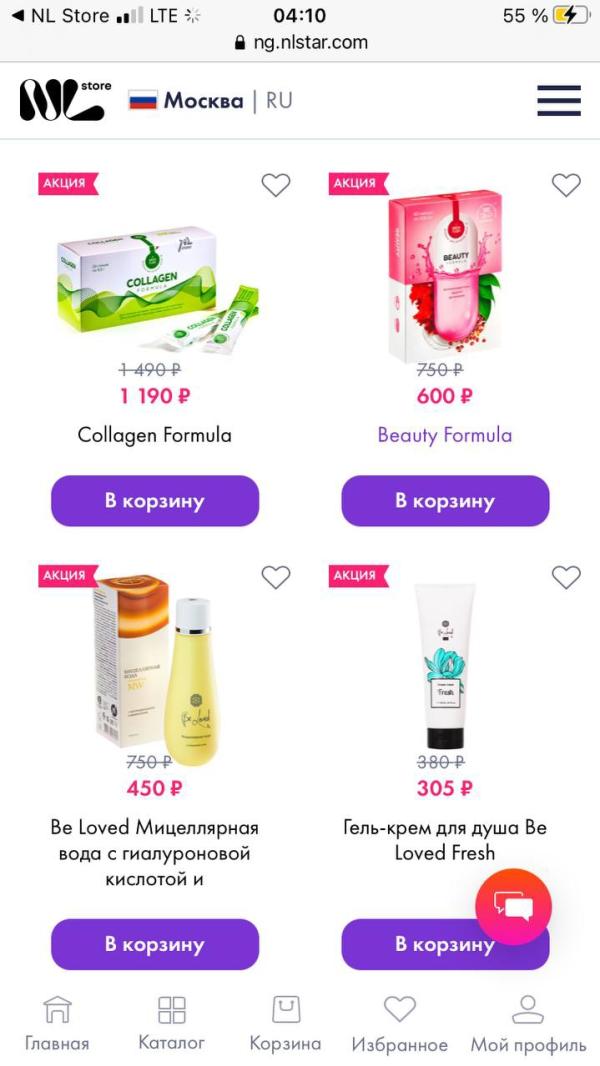This screenshot has height=1066, width=600.
Task: Return to NL Store app via back arrow
Action: 61,16
